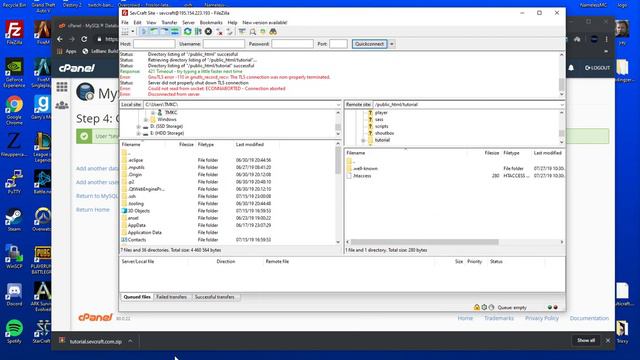Select 'shoutbox' folder in remote tree
The image size is (640, 360).
[384, 133]
